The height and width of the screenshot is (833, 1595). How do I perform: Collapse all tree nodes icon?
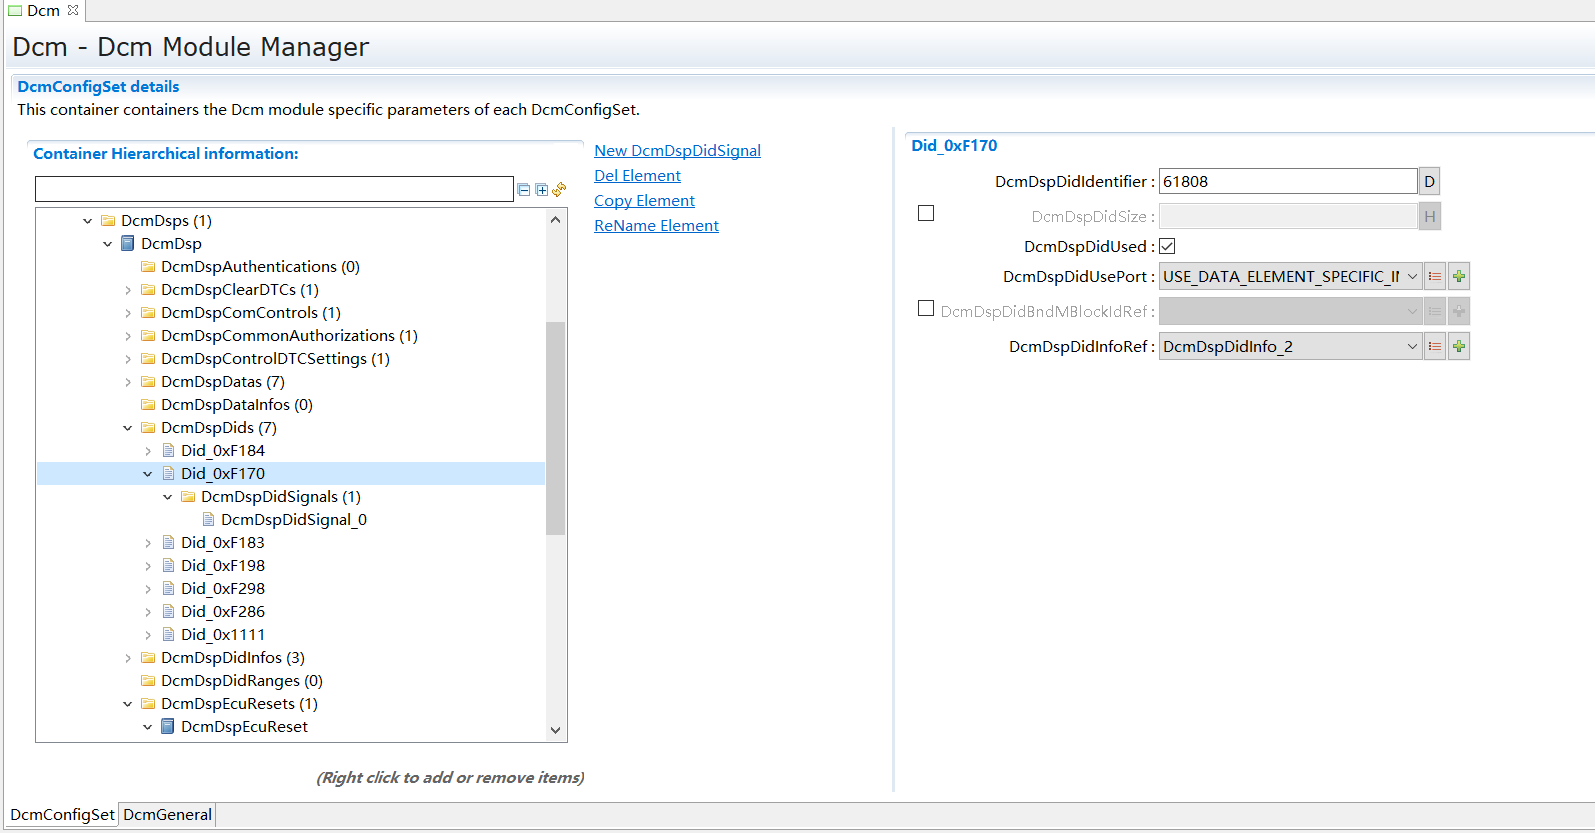click(x=523, y=190)
